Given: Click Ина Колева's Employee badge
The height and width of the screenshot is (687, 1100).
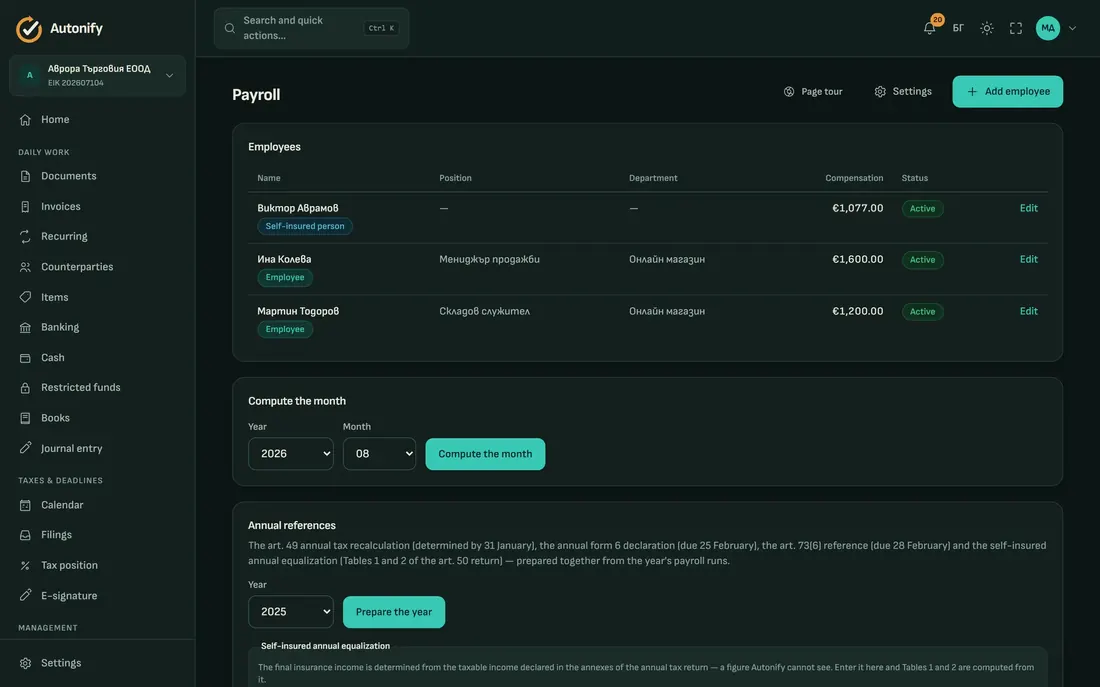Looking at the screenshot, I should coord(285,277).
